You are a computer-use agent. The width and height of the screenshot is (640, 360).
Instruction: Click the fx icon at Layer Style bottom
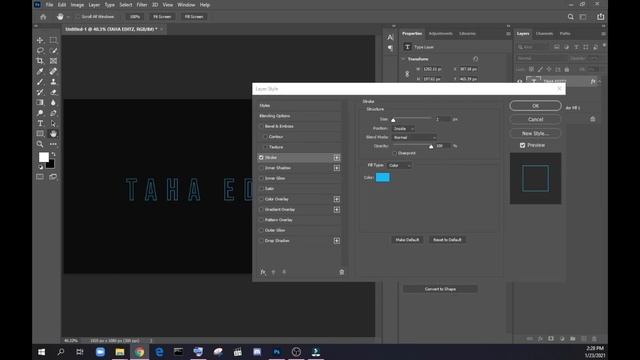(x=263, y=272)
